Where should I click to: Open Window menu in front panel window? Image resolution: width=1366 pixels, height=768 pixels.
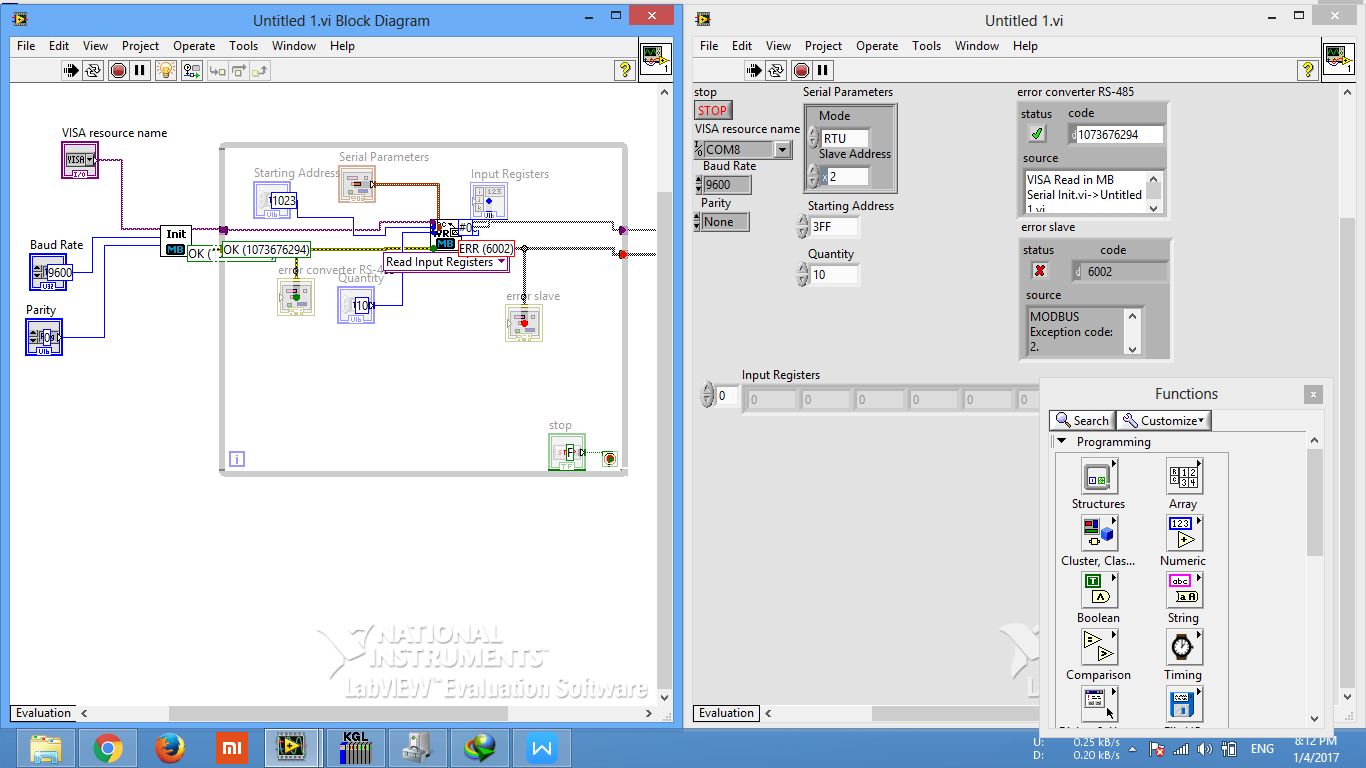click(977, 45)
